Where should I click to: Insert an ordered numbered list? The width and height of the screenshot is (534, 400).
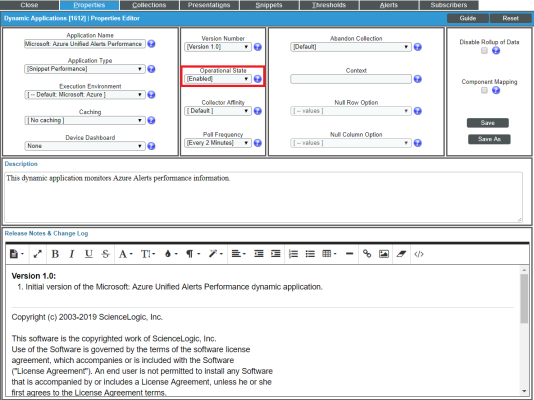[x=293, y=254]
